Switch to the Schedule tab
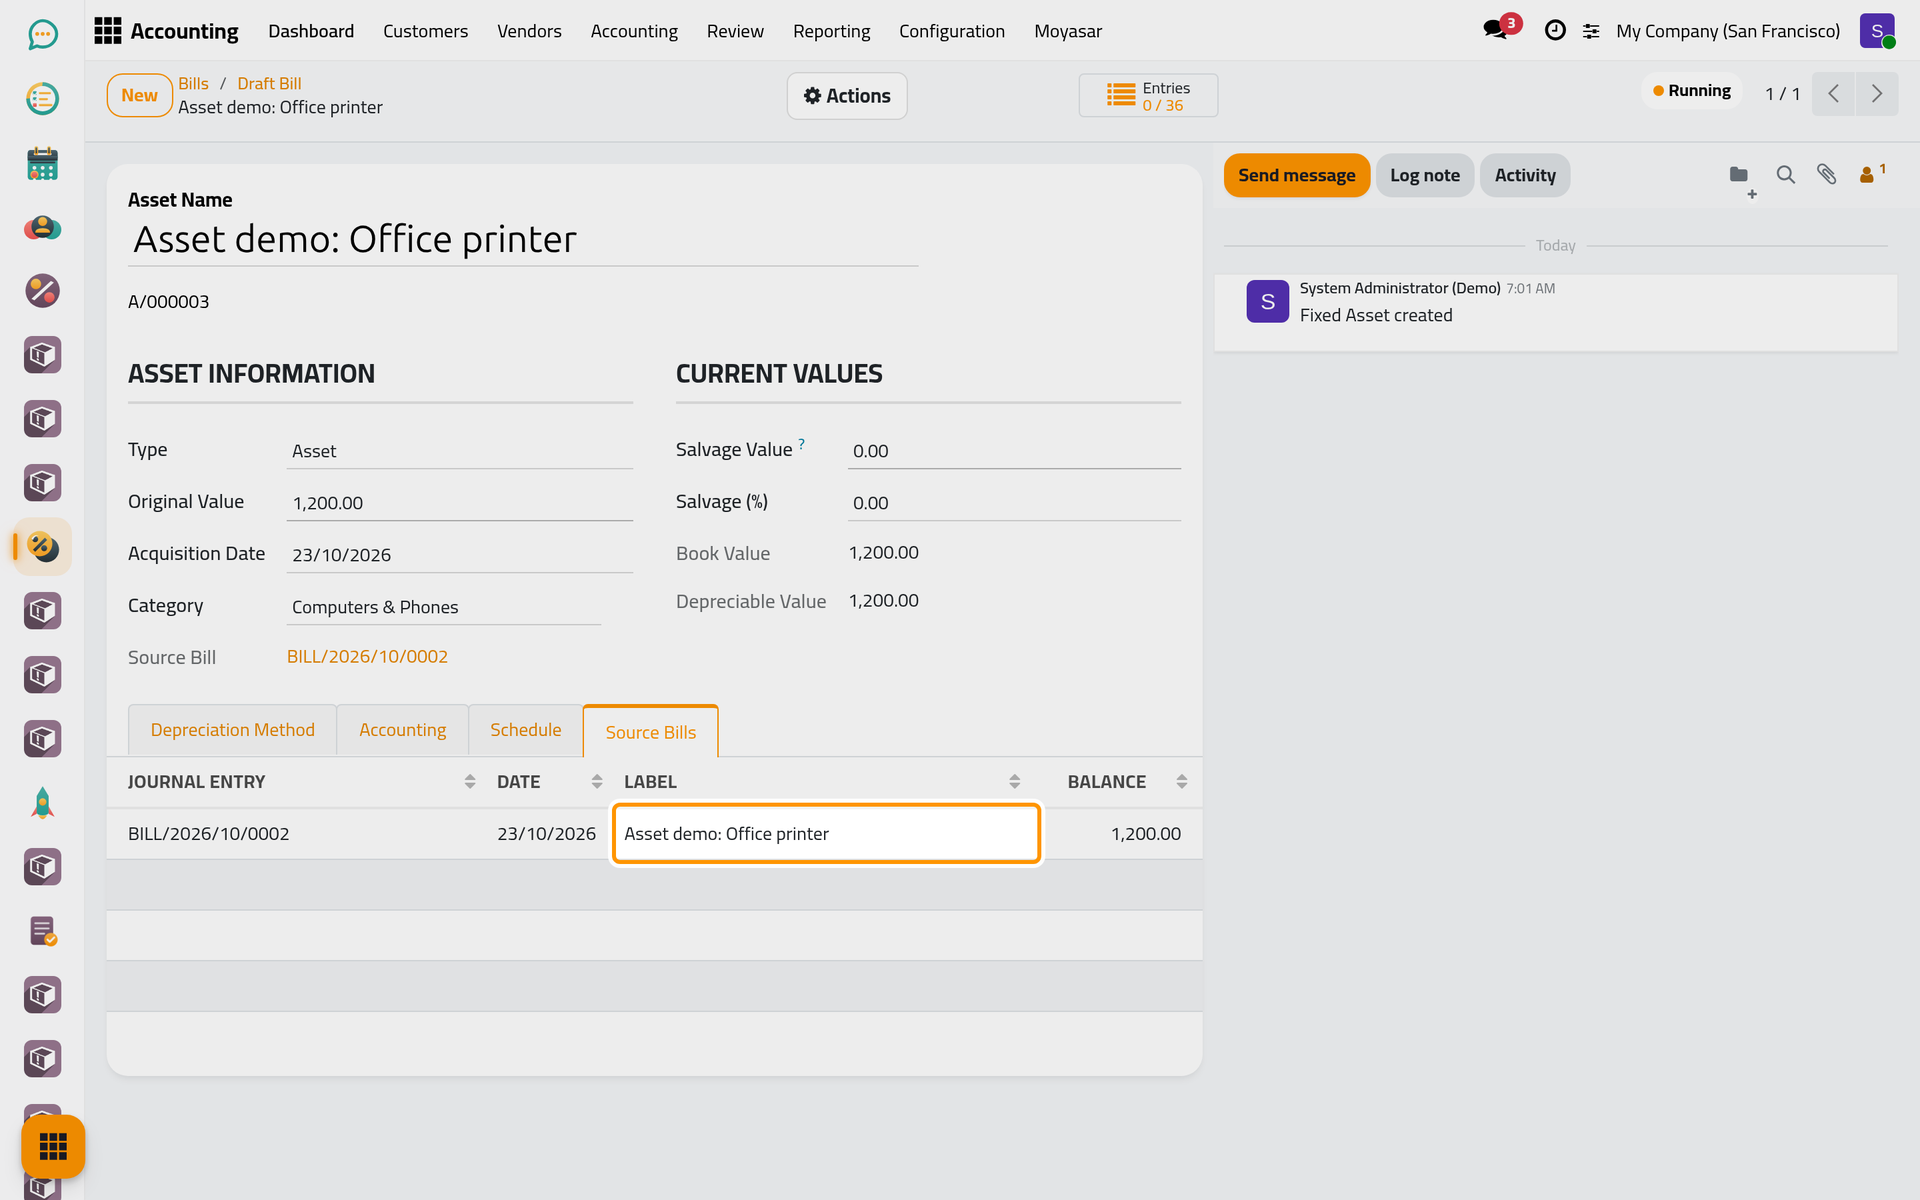The image size is (1920, 1200). click(x=525, y=730)
